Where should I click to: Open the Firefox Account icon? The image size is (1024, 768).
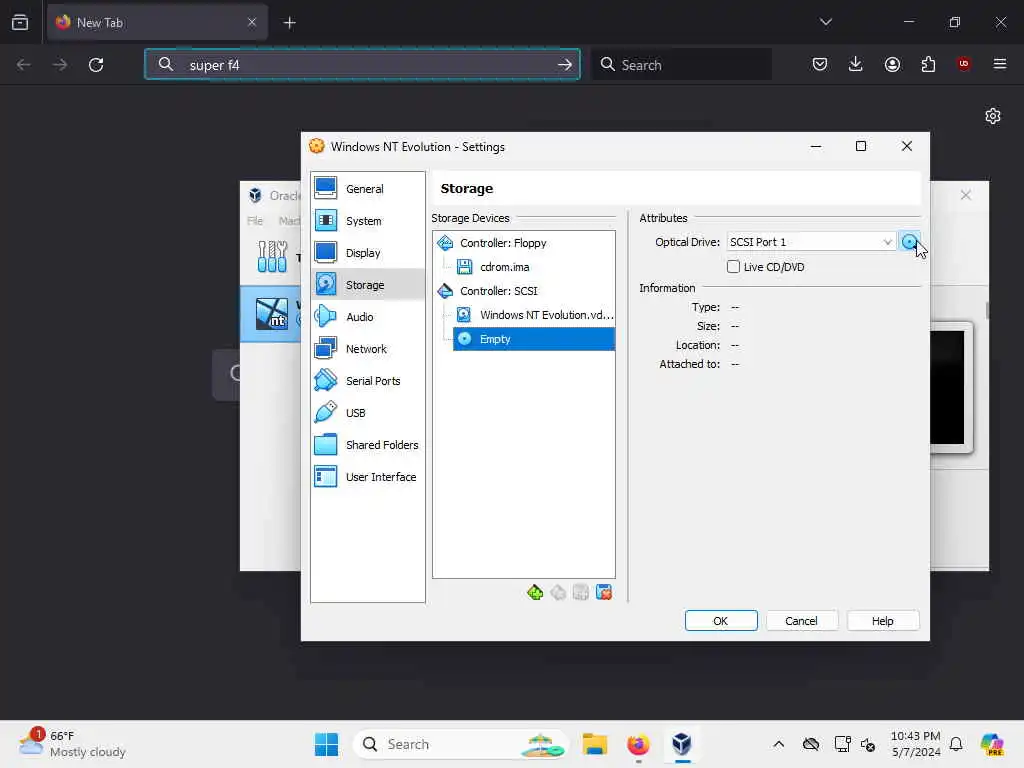[x=892, y=64]
